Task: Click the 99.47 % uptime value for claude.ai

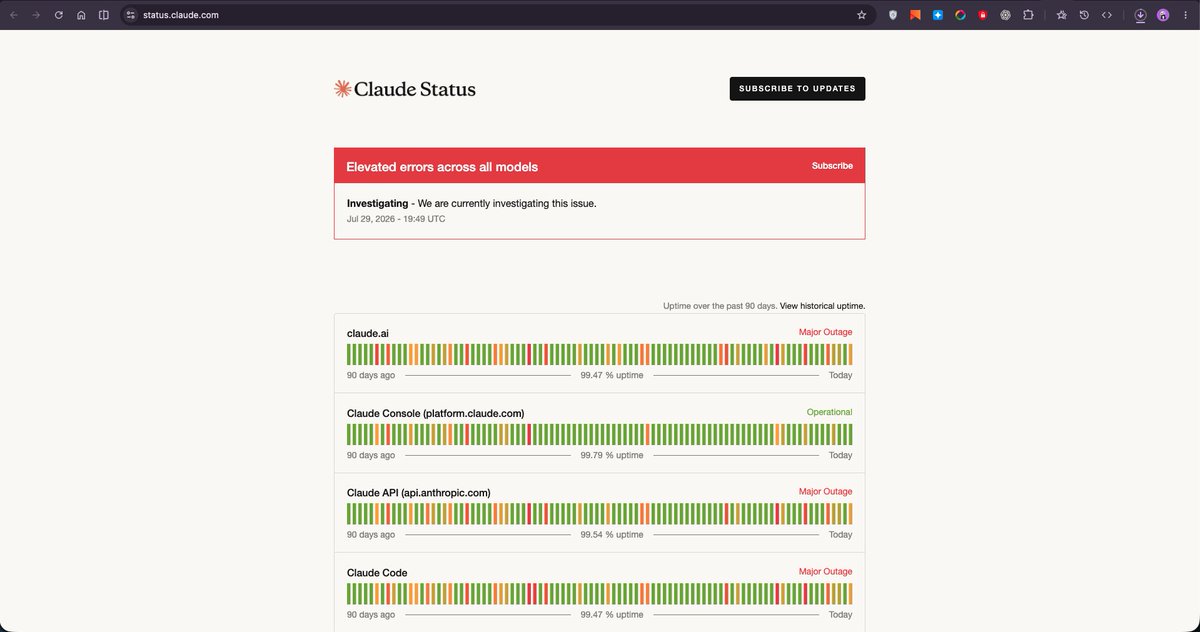Action: [x=612, y=375]
